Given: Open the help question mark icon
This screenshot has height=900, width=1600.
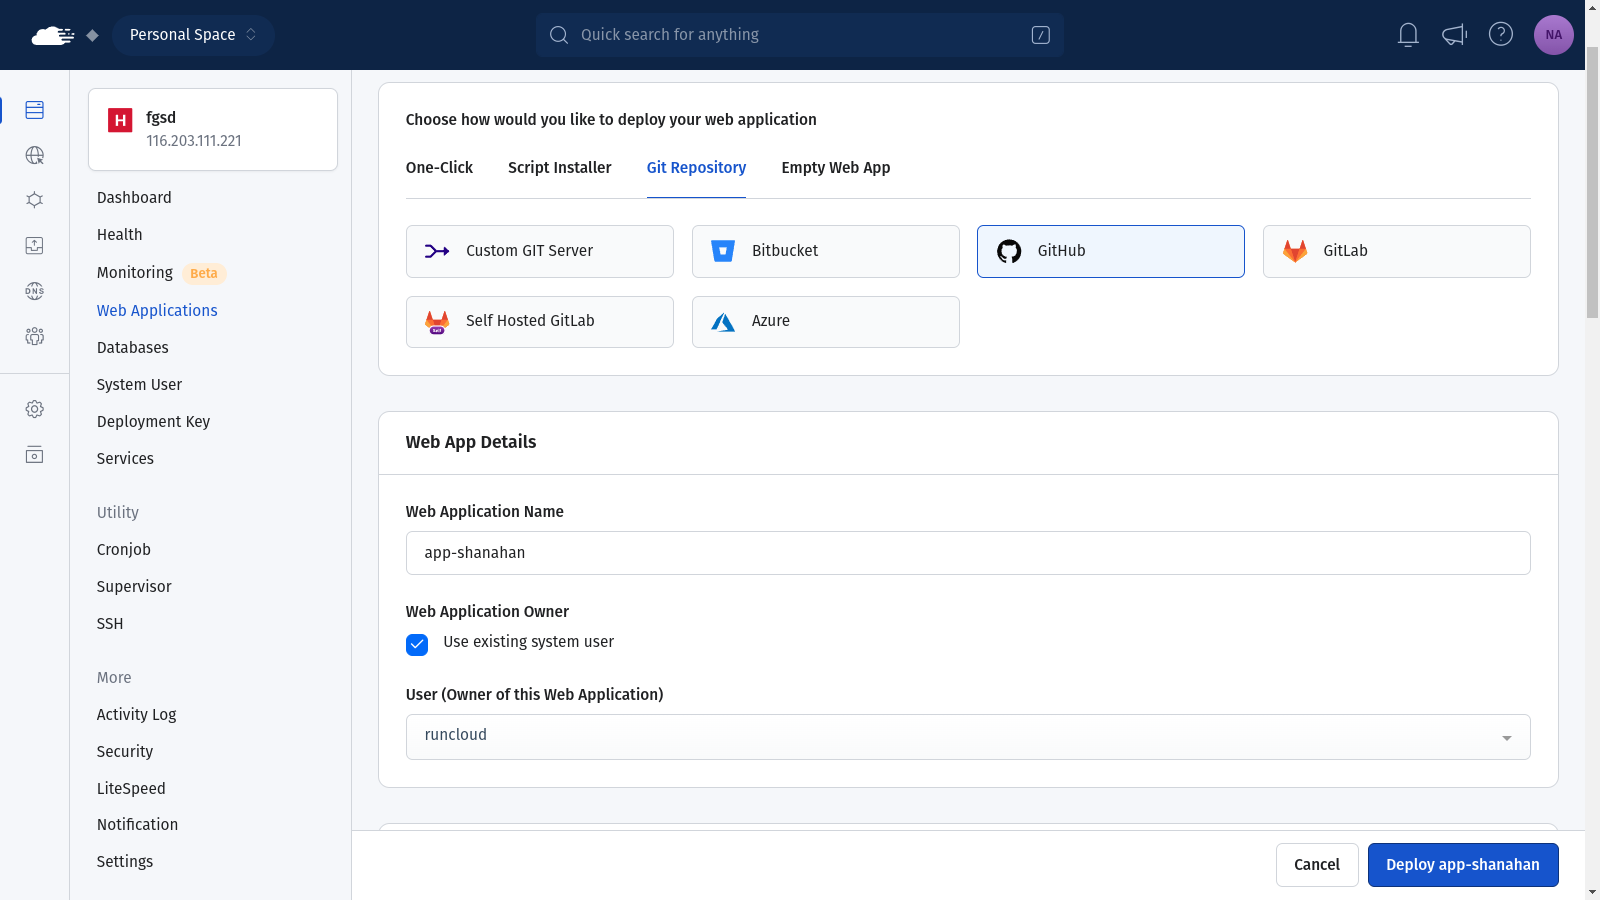Looking at the screenshot, I should (x=1500, y=35).
